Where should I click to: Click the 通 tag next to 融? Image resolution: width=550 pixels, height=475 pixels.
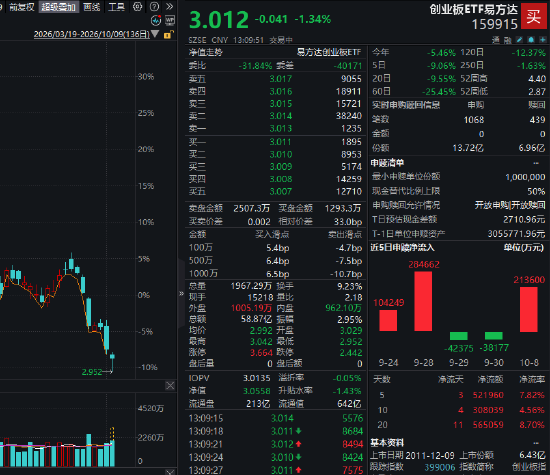coord(496,40)
